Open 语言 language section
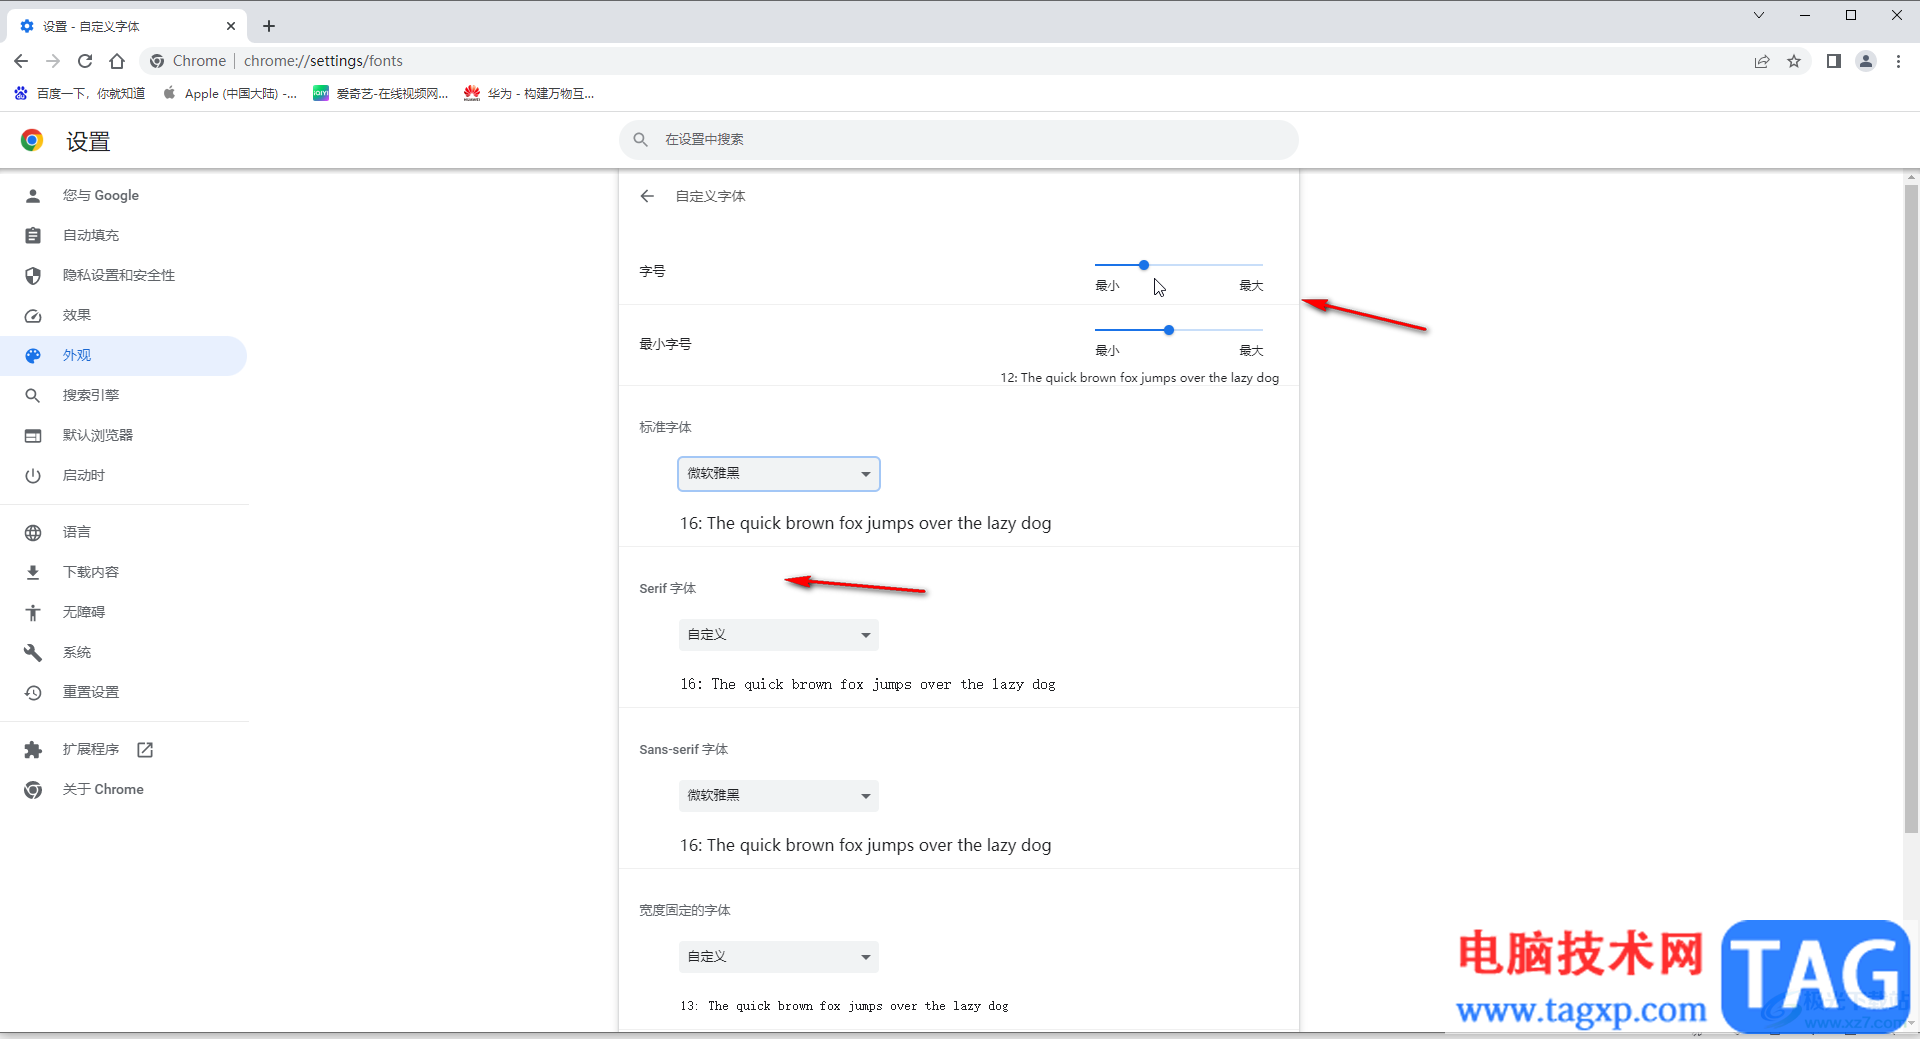1920x1039 pixels. tap(124, 532)
